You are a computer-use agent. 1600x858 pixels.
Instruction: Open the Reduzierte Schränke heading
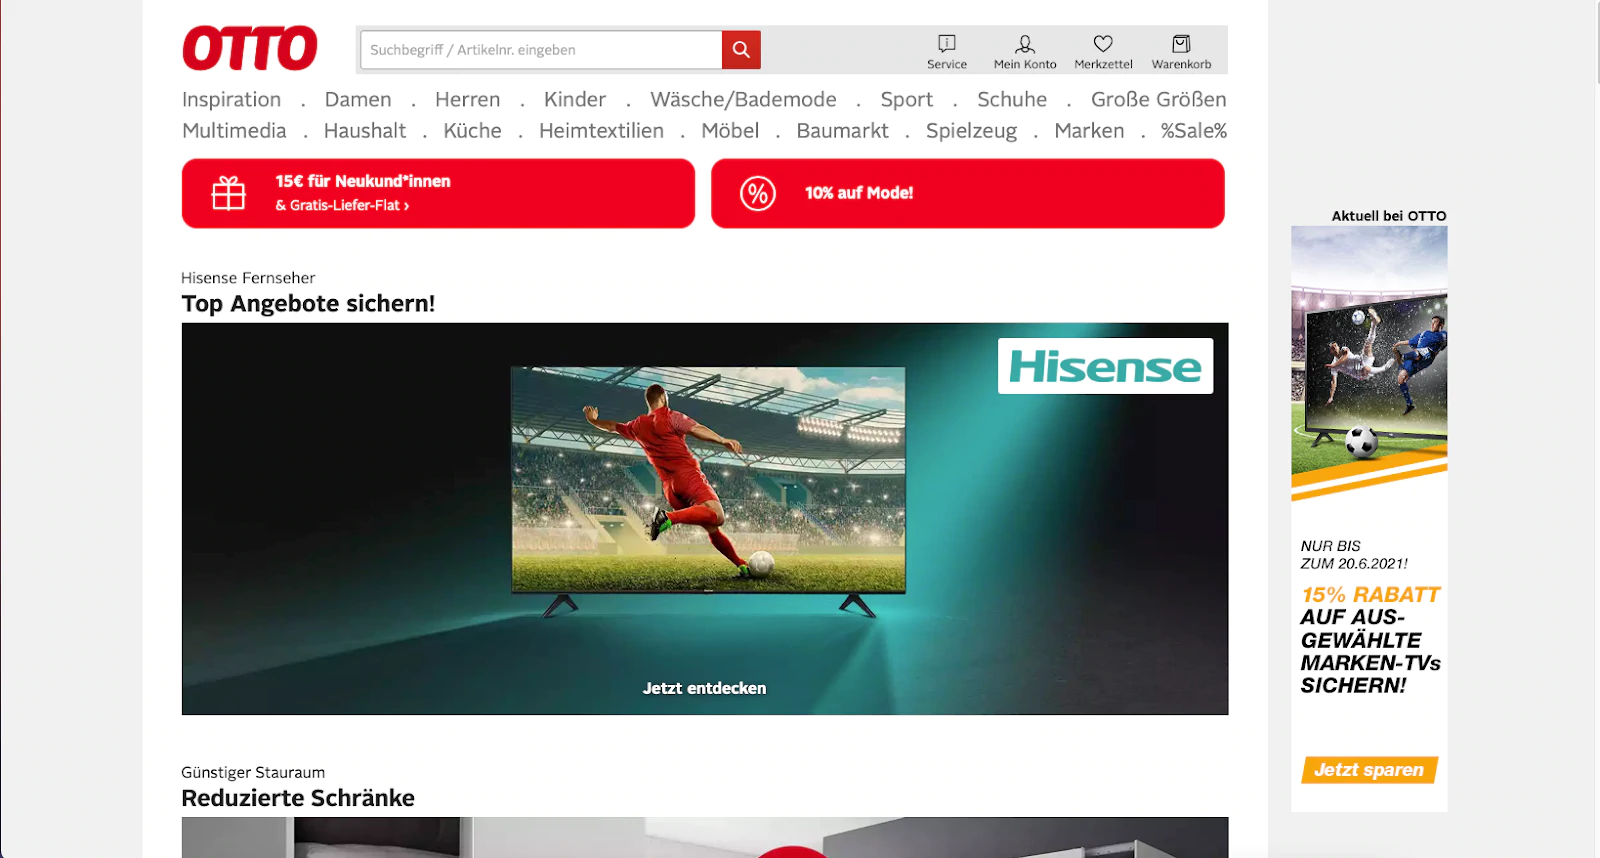[x=298, y=798]
